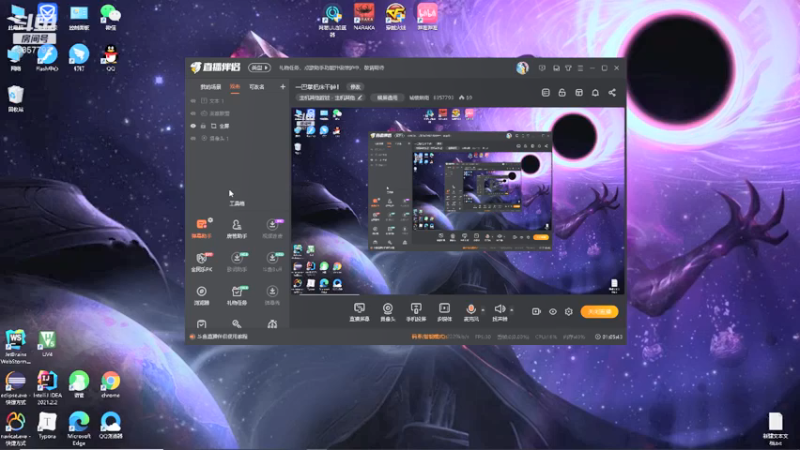Click the WebStorm desktop icon
Screen dimensions: 800x450
[x=15, y=346]
